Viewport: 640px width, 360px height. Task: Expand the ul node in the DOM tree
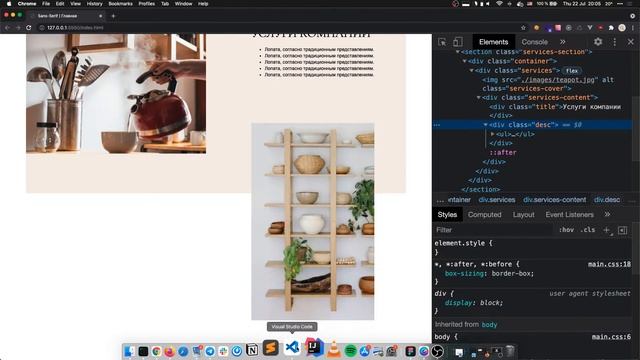[x=493, y=134]
